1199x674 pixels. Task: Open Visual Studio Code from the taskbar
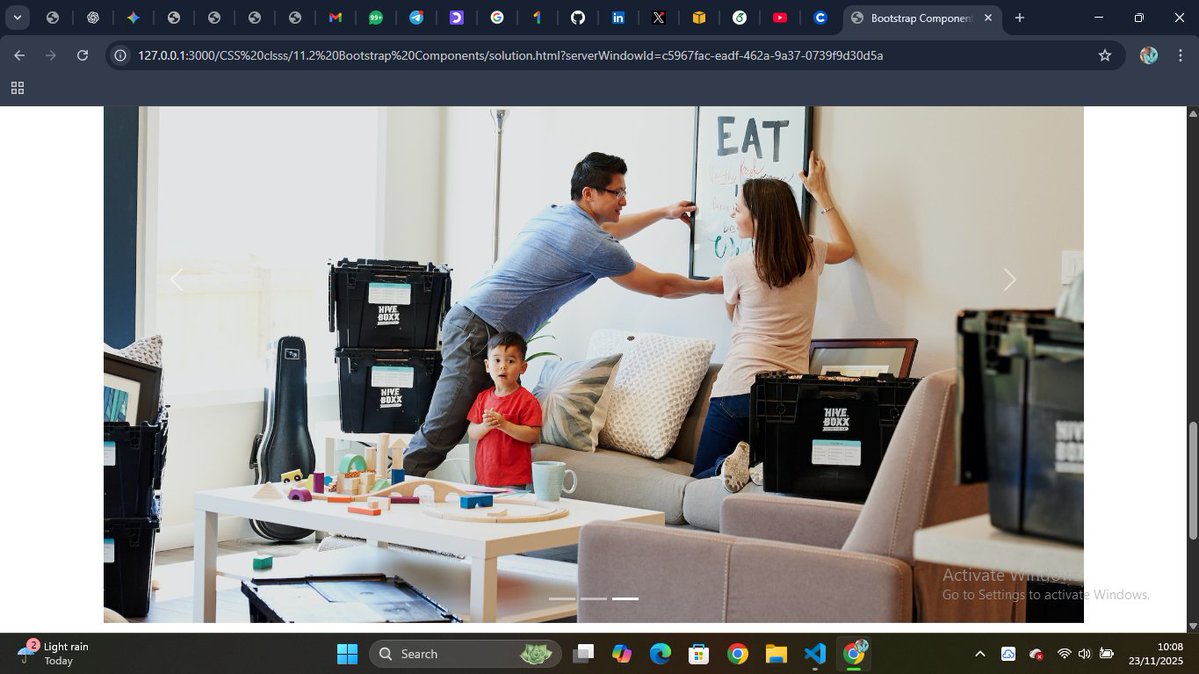click(x=815, y=653)
